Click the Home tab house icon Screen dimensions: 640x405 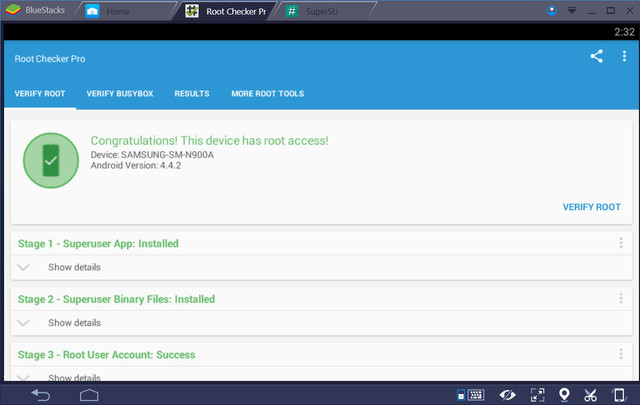[92, 11]
